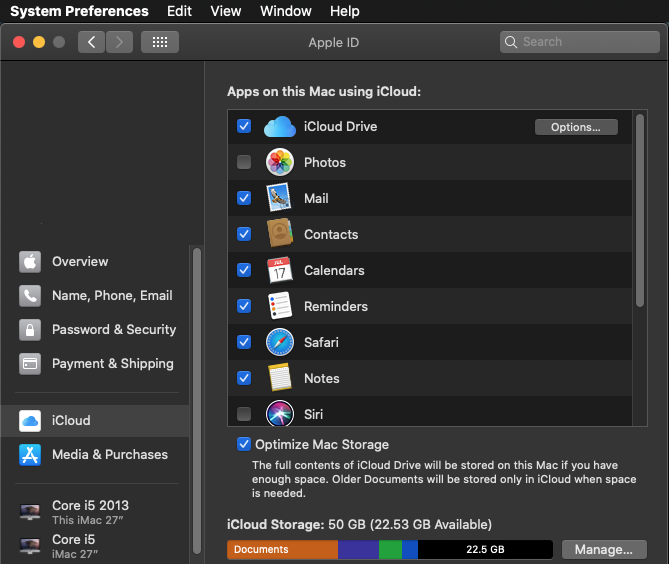669x564 pixels.
Task: Click the Contacts address book icon
Action: tap(280, 233)
